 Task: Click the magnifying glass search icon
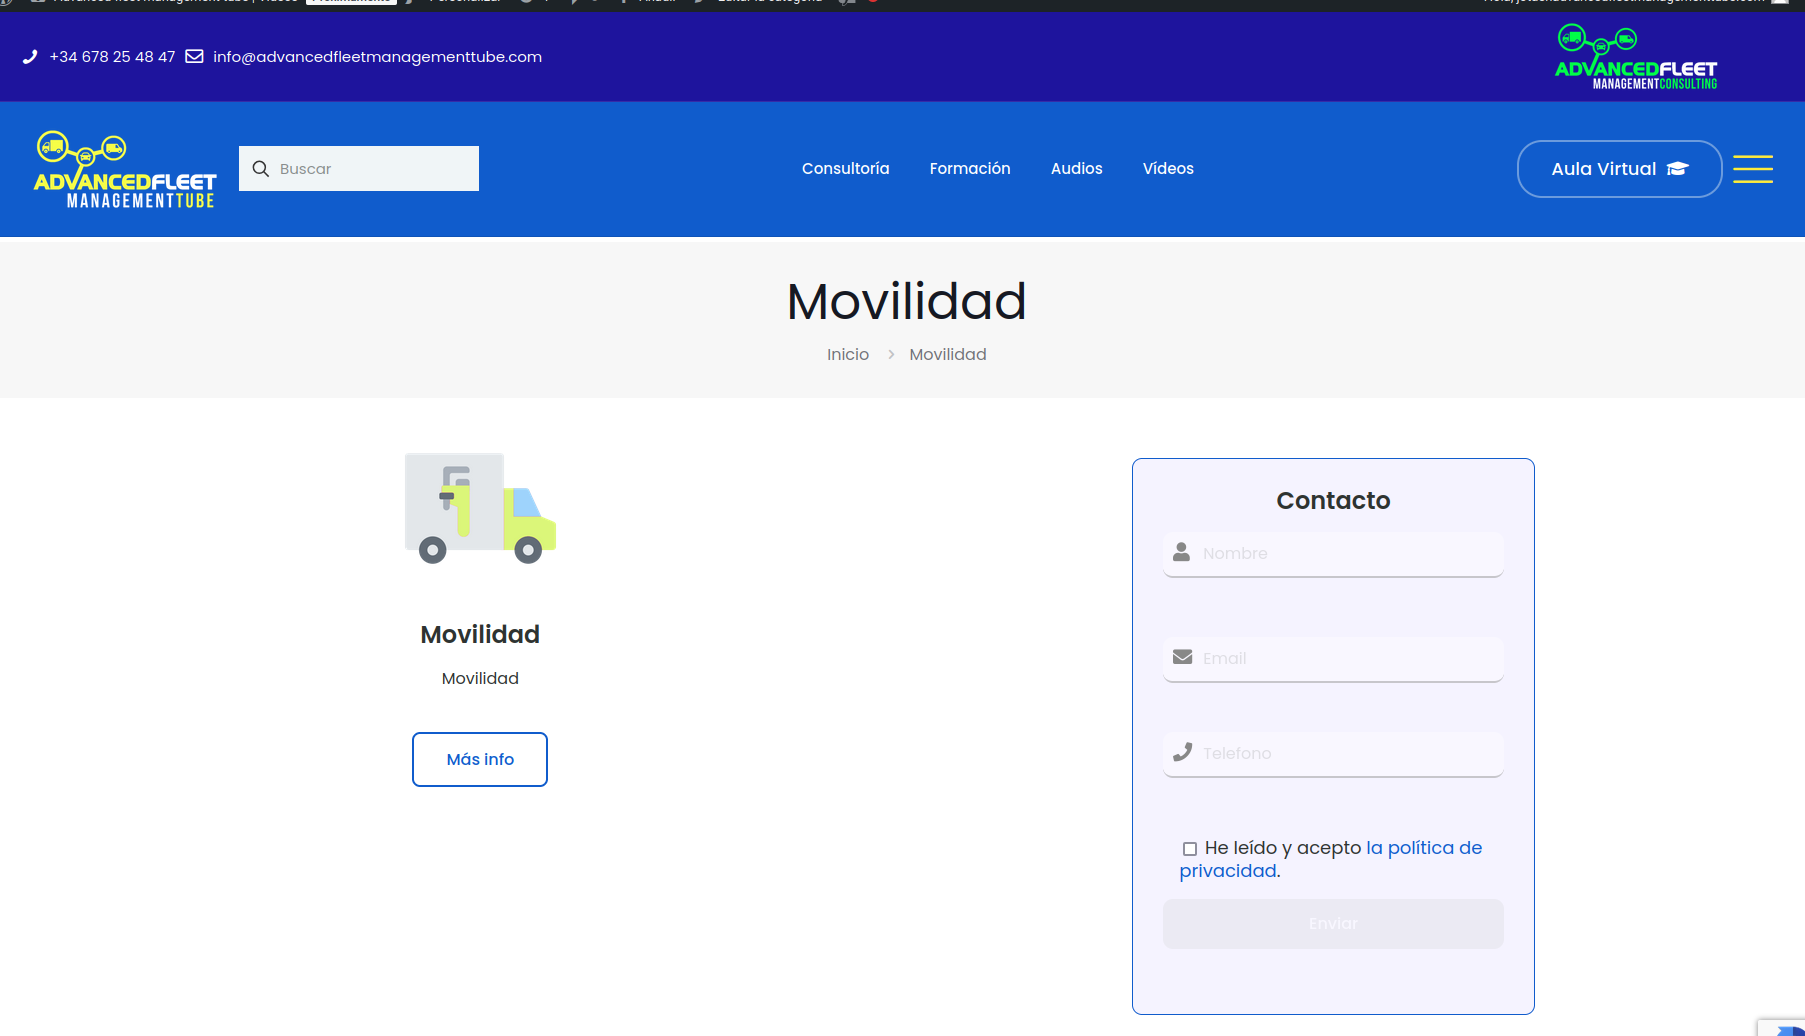(x=261, y=169)
